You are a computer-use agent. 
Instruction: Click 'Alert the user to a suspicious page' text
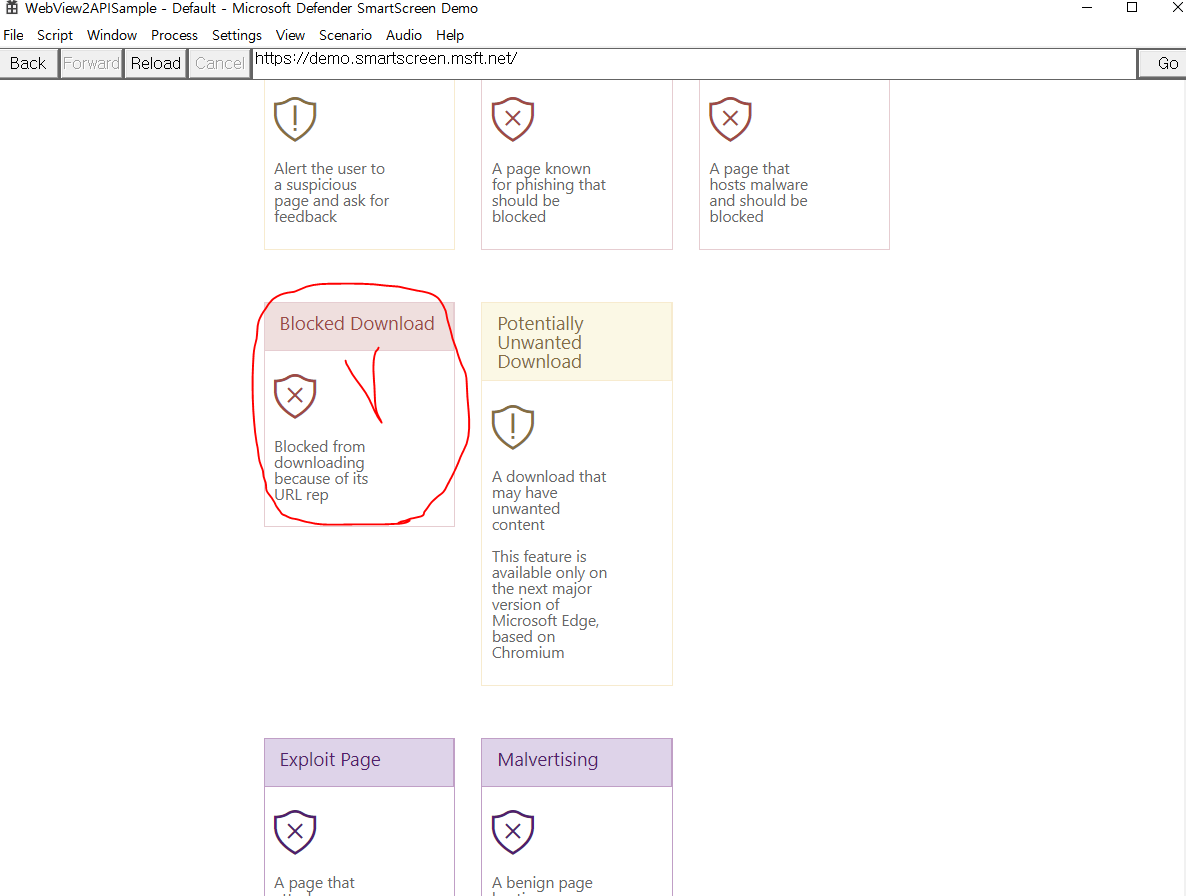(331, 193)
